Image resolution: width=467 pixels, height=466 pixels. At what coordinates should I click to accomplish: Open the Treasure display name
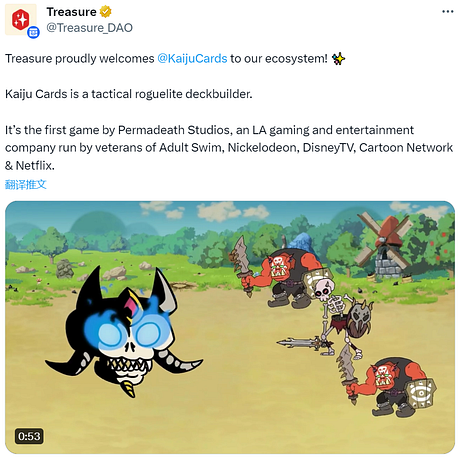click(71, 12)
